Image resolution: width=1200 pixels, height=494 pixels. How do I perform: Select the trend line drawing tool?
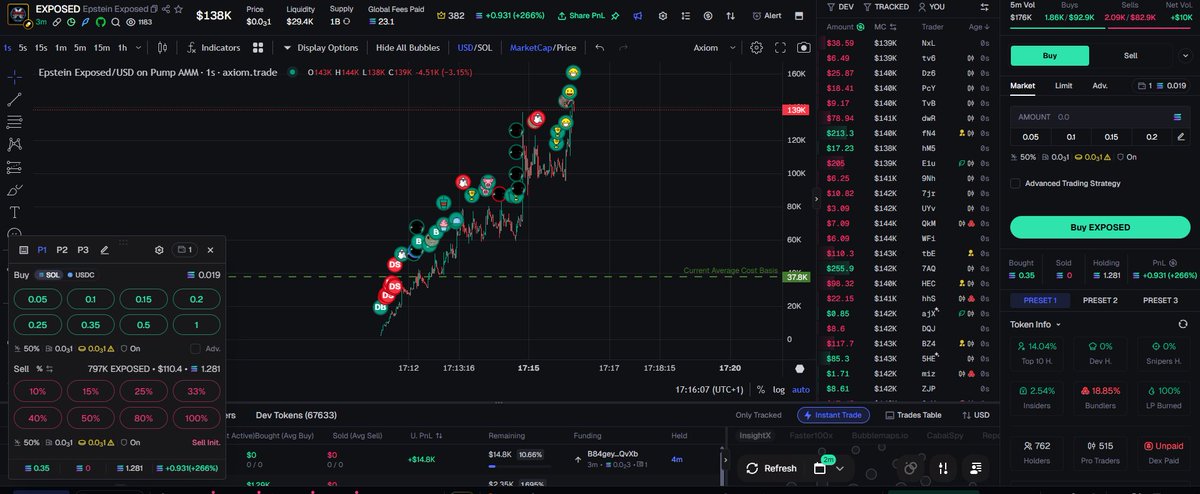[x=15, y=99]
